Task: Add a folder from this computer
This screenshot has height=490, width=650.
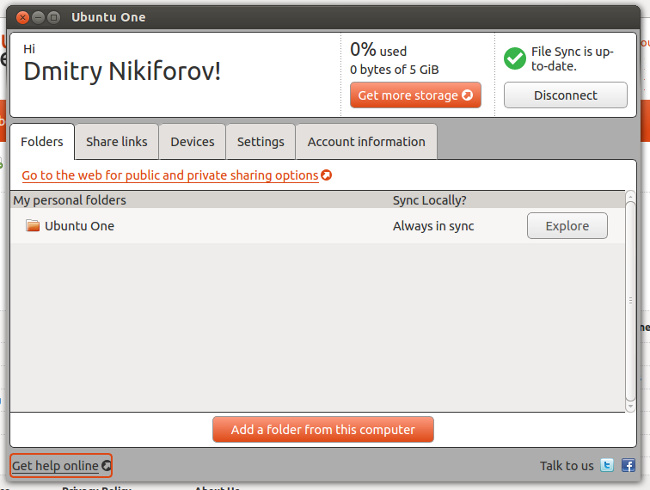Action: (x=323, y=429)
